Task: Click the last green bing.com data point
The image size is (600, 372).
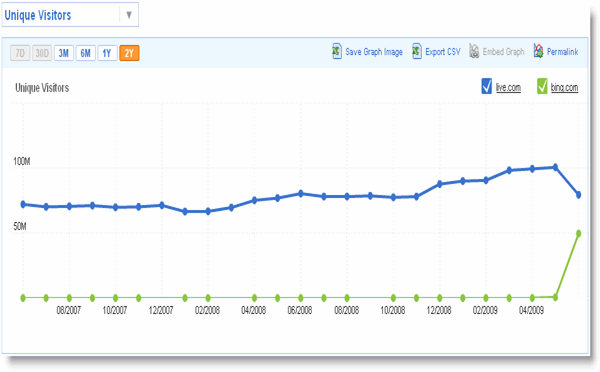Action: 579,233
